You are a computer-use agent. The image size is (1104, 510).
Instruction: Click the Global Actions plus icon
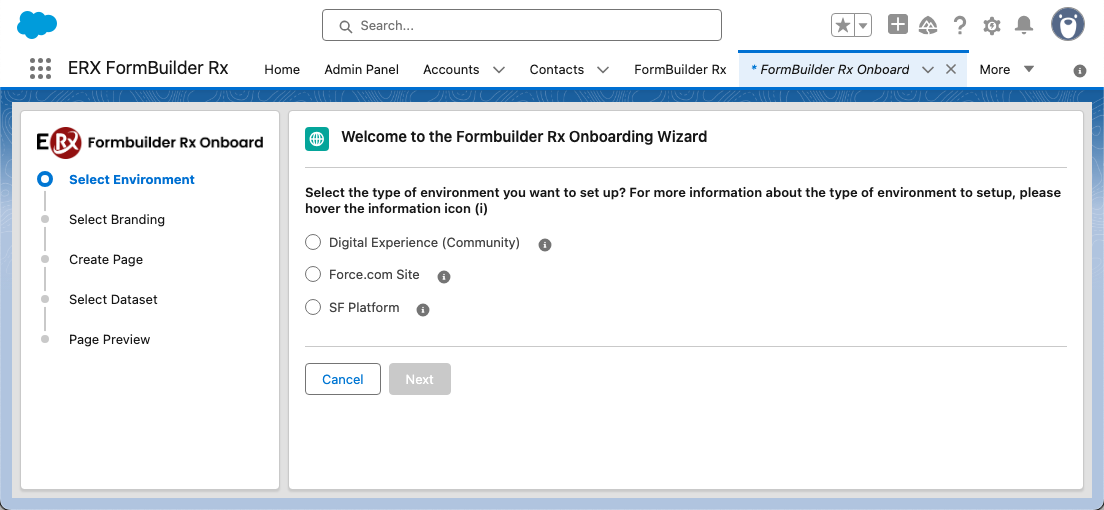(898, 25)
